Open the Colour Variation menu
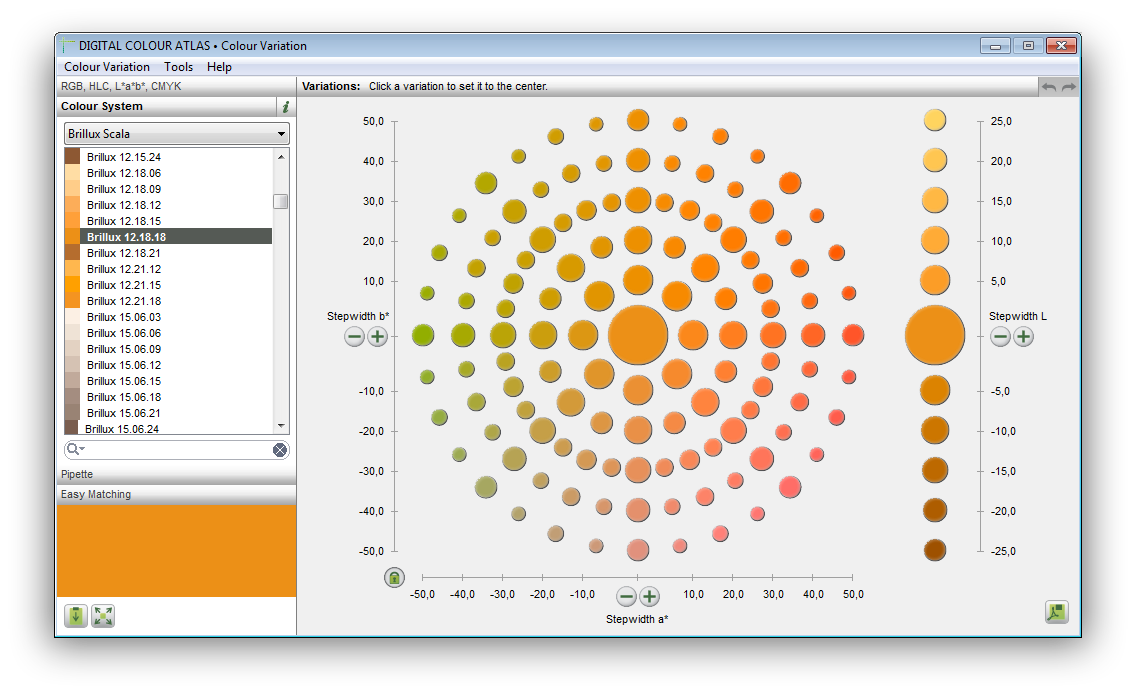Viewport: 1136px width, 694px height. [x=106, y=67]
